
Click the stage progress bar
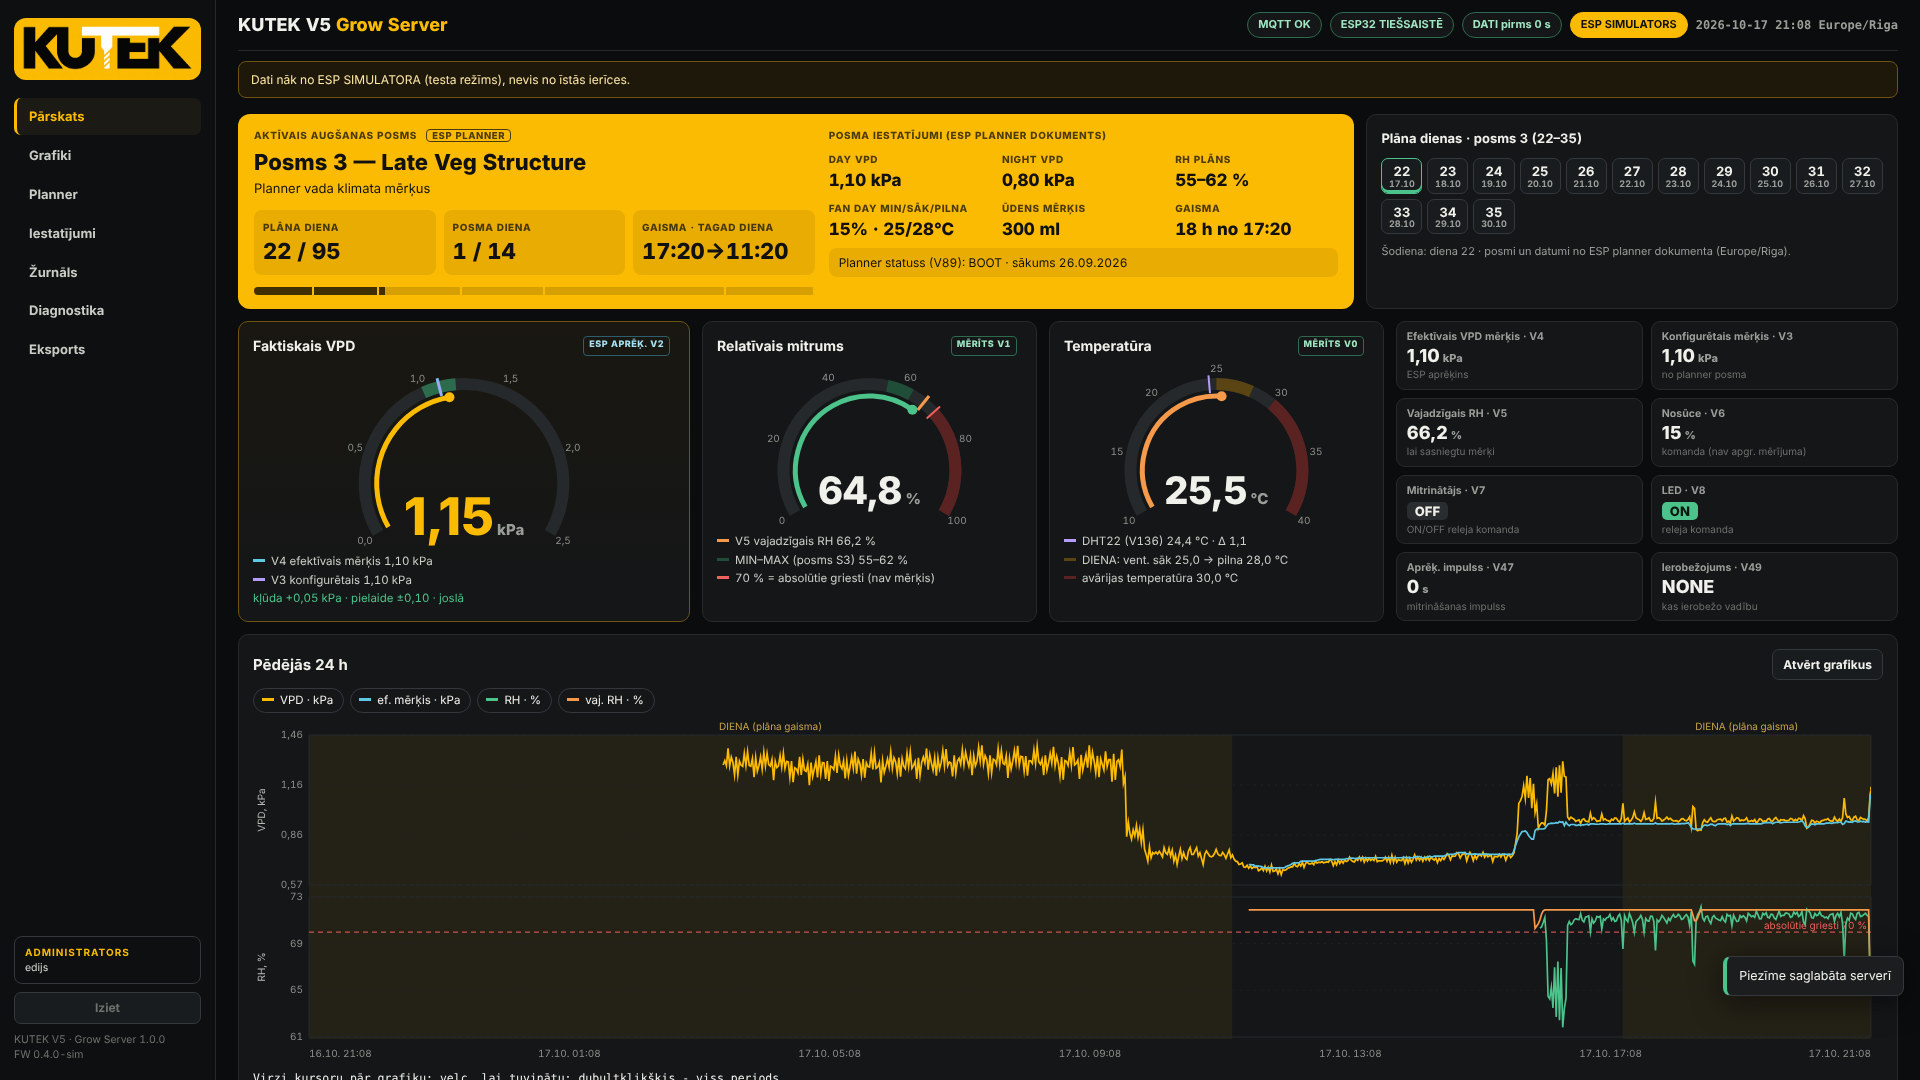[533, 291]
